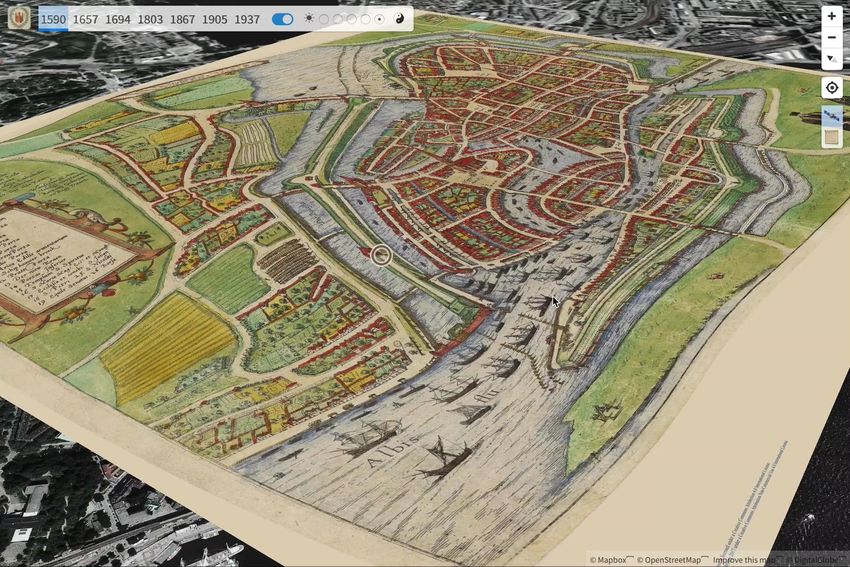Open the 1867 historical map

(182, 20)
